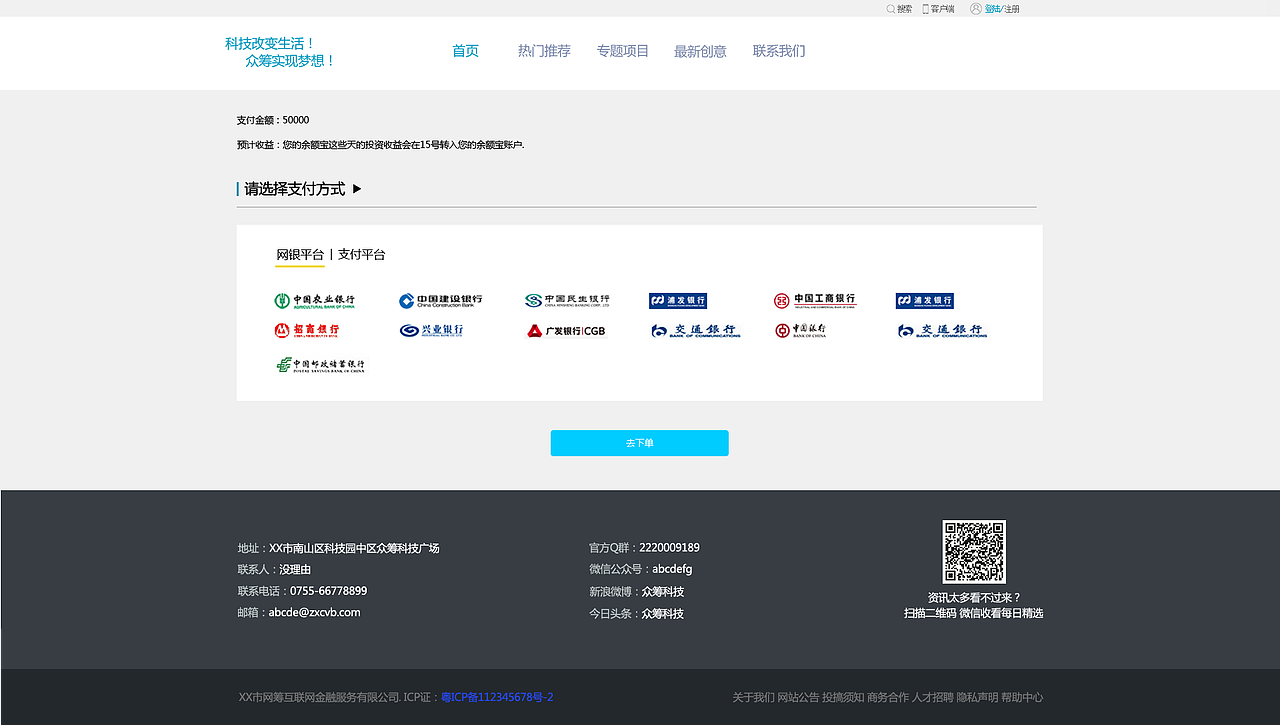
Task: Select 交通银行 logo beside 广发银行
Action: click(695, 330)
